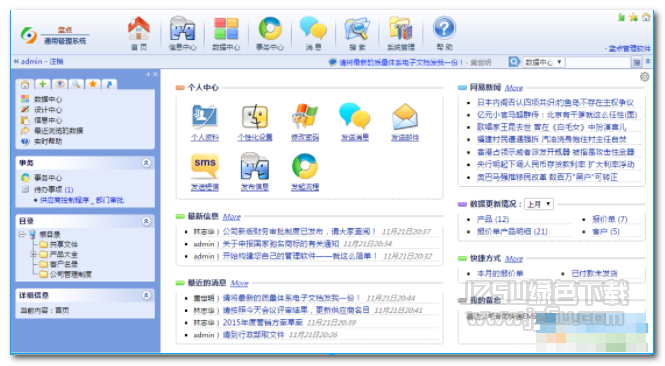Click the small home icon at top right
Screen dimensions: 665x366
pos(646,17)
